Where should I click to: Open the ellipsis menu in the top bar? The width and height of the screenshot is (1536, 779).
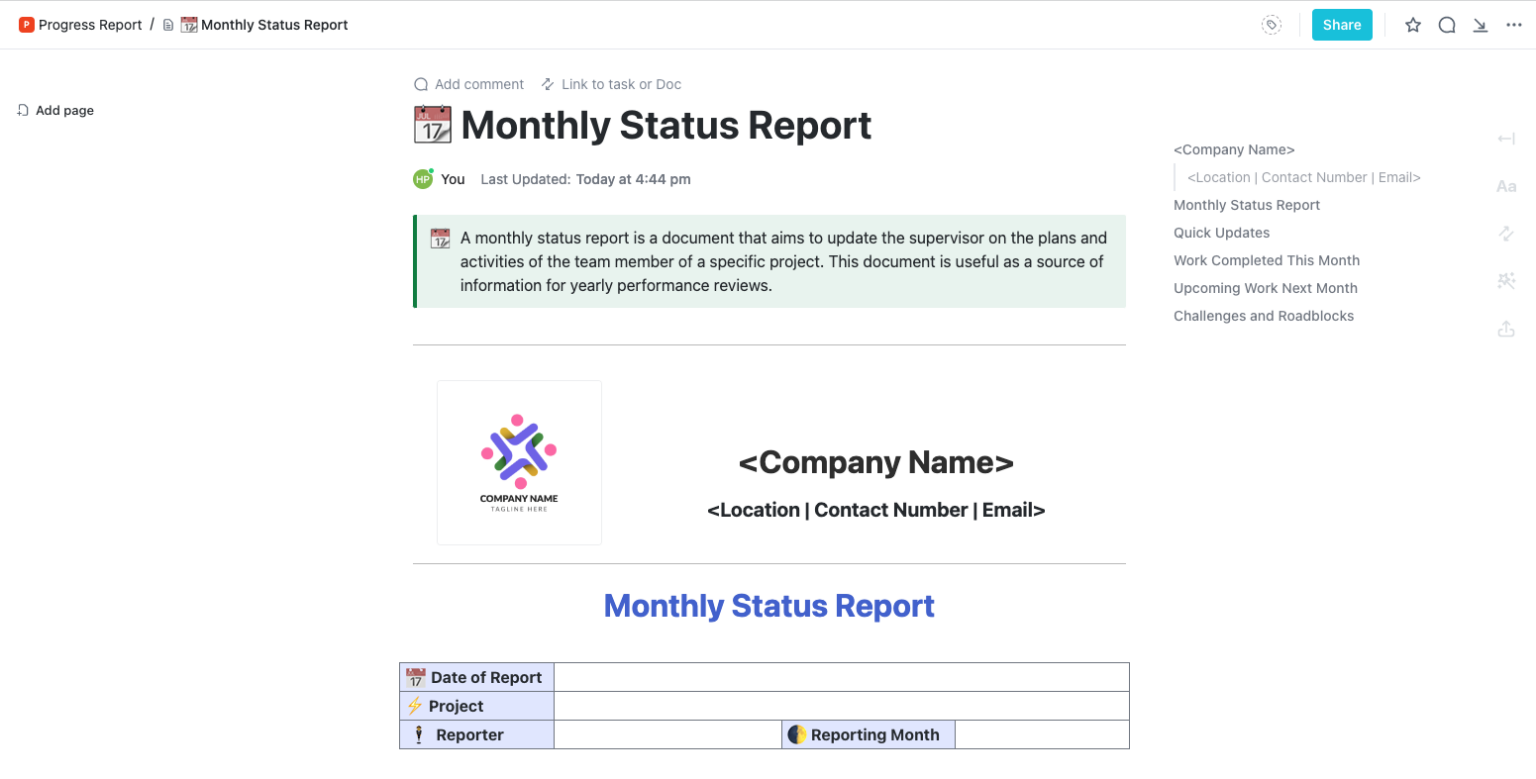click(1514, 25)
